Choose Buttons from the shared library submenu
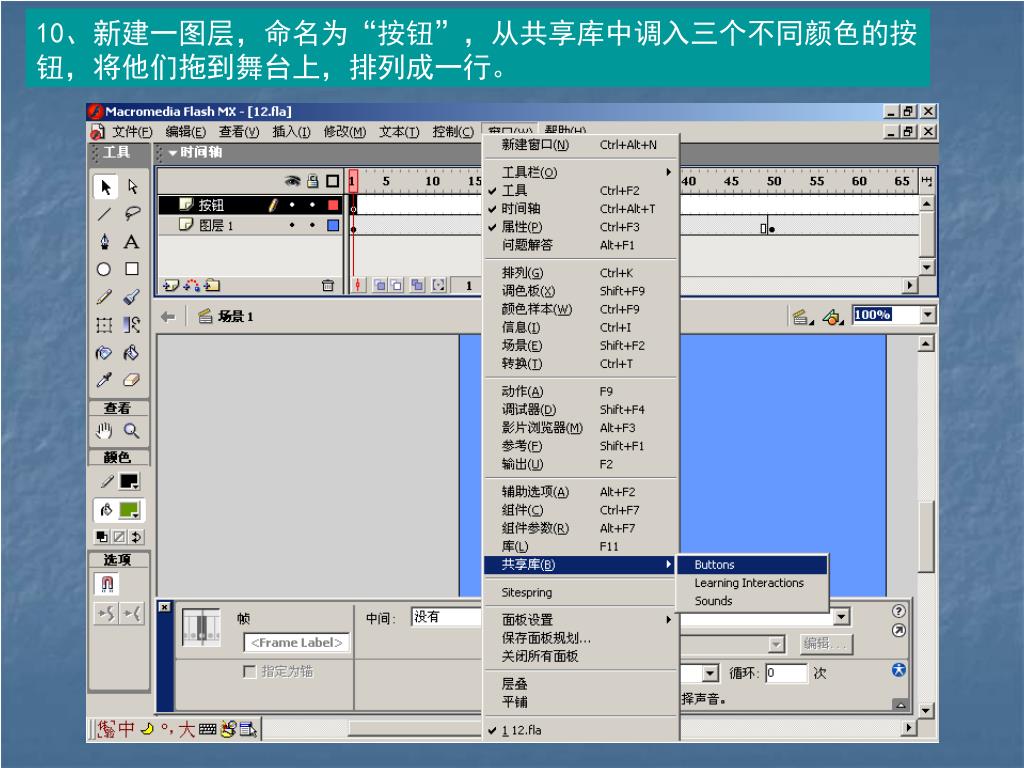The image size is (1024, 768). (x=752, y=565)
